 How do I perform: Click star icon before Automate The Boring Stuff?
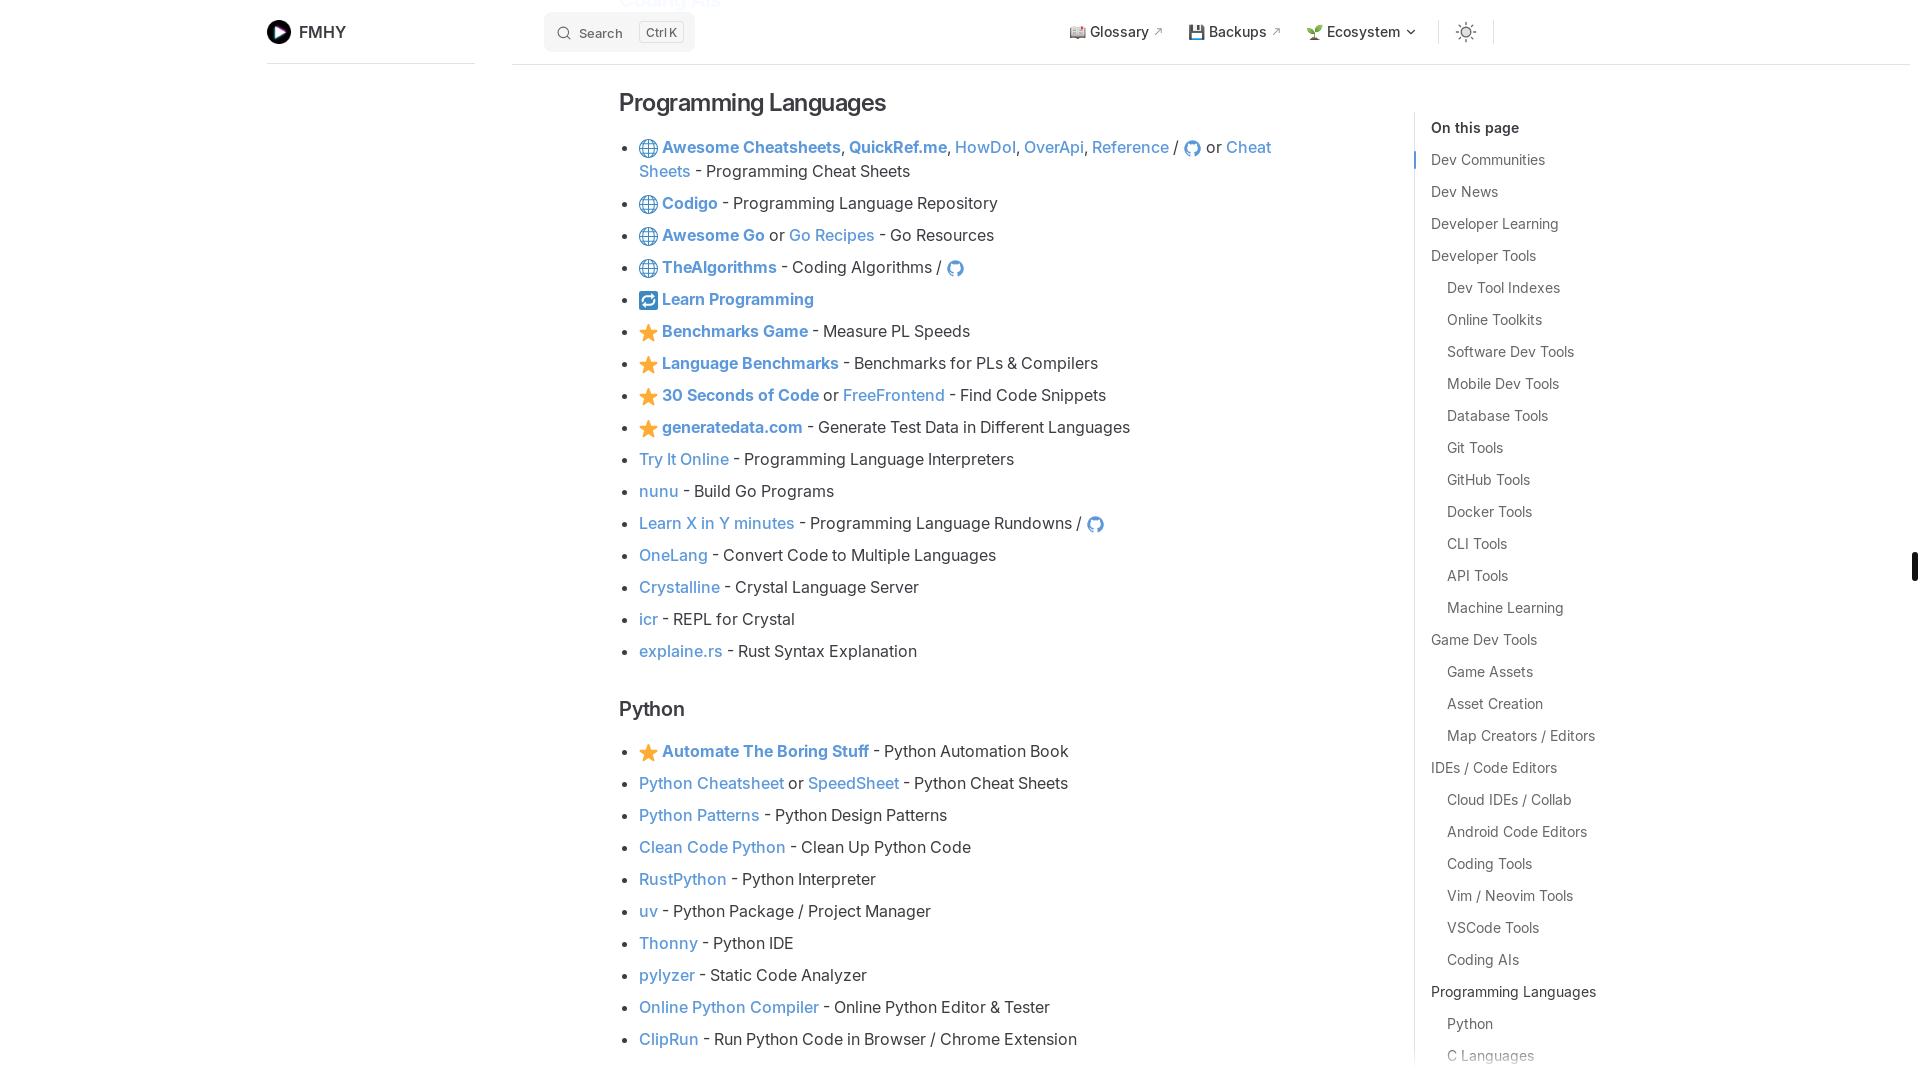point(648,752)
